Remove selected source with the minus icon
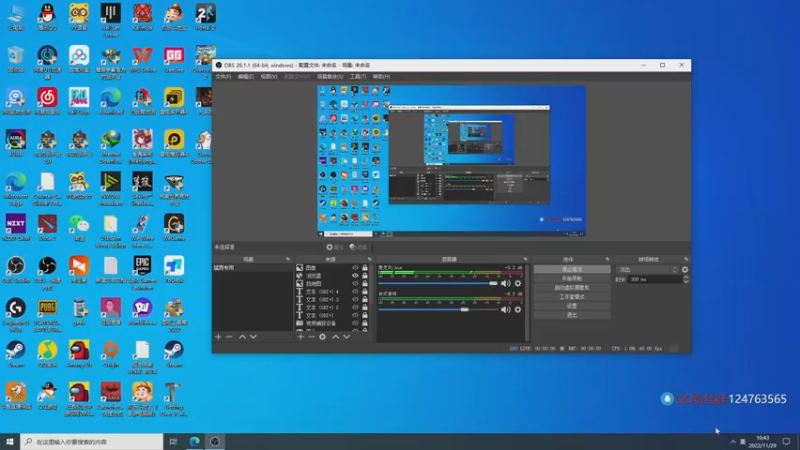The height and width of the screenshot is (450, 800). (x=311, y=337)
